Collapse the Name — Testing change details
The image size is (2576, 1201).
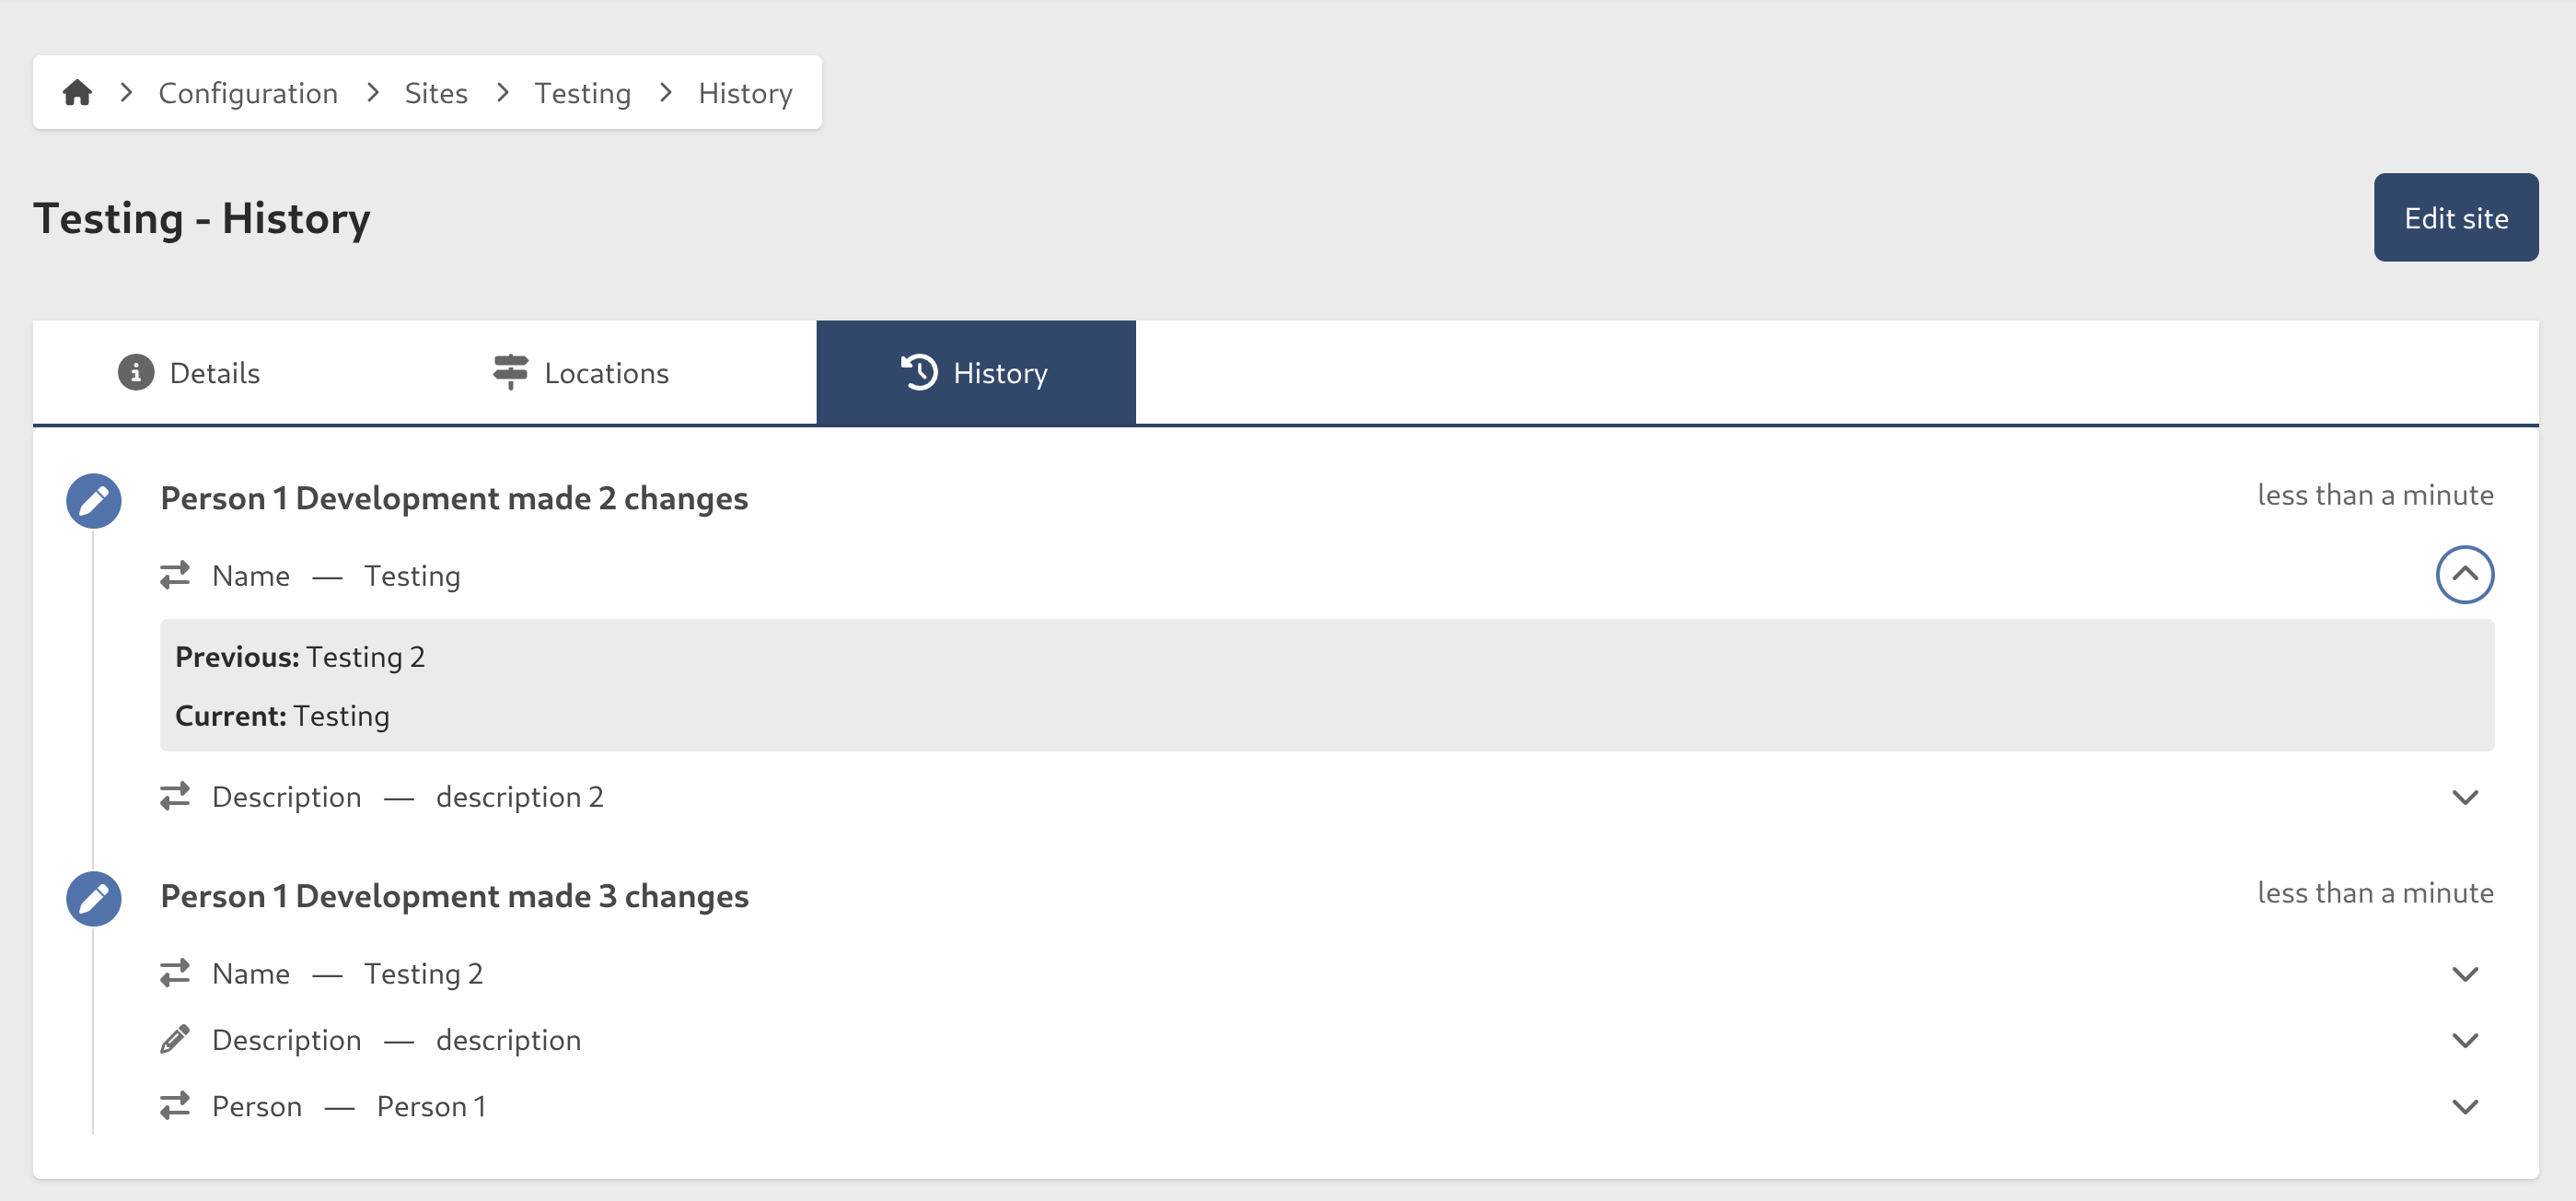point(2465,575)
